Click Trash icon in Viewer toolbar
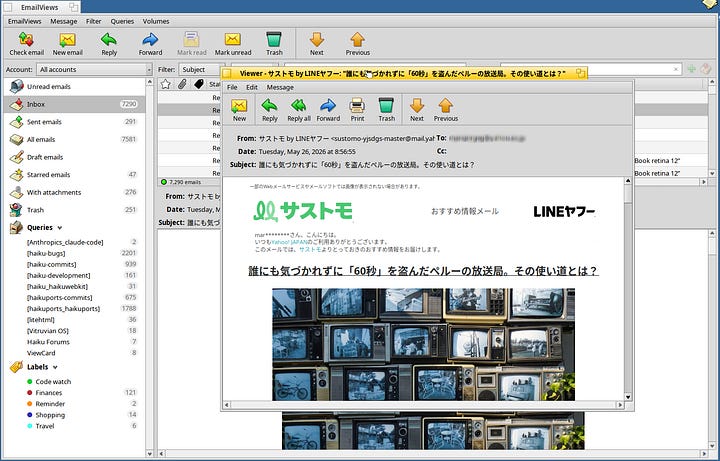This screenshot has height=461, width=720. pyautogui.click(x=386, y=110)
